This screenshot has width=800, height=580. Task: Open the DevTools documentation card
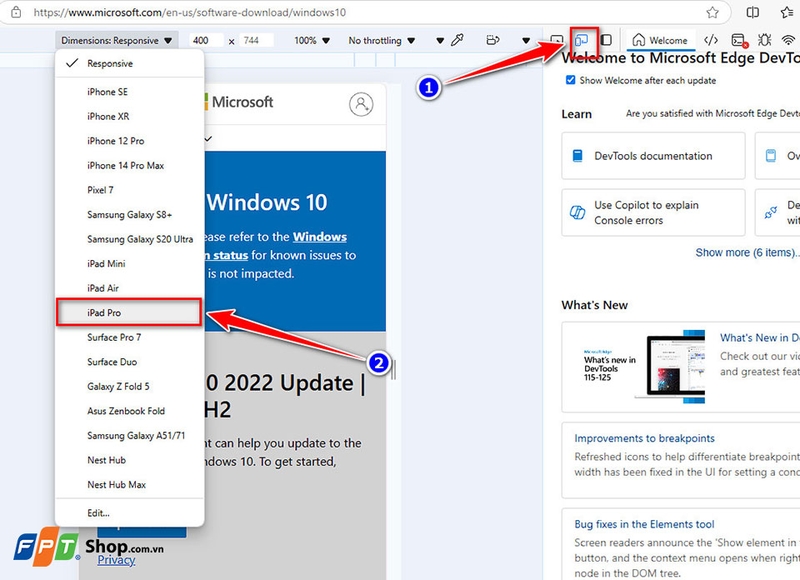(653, 156)
